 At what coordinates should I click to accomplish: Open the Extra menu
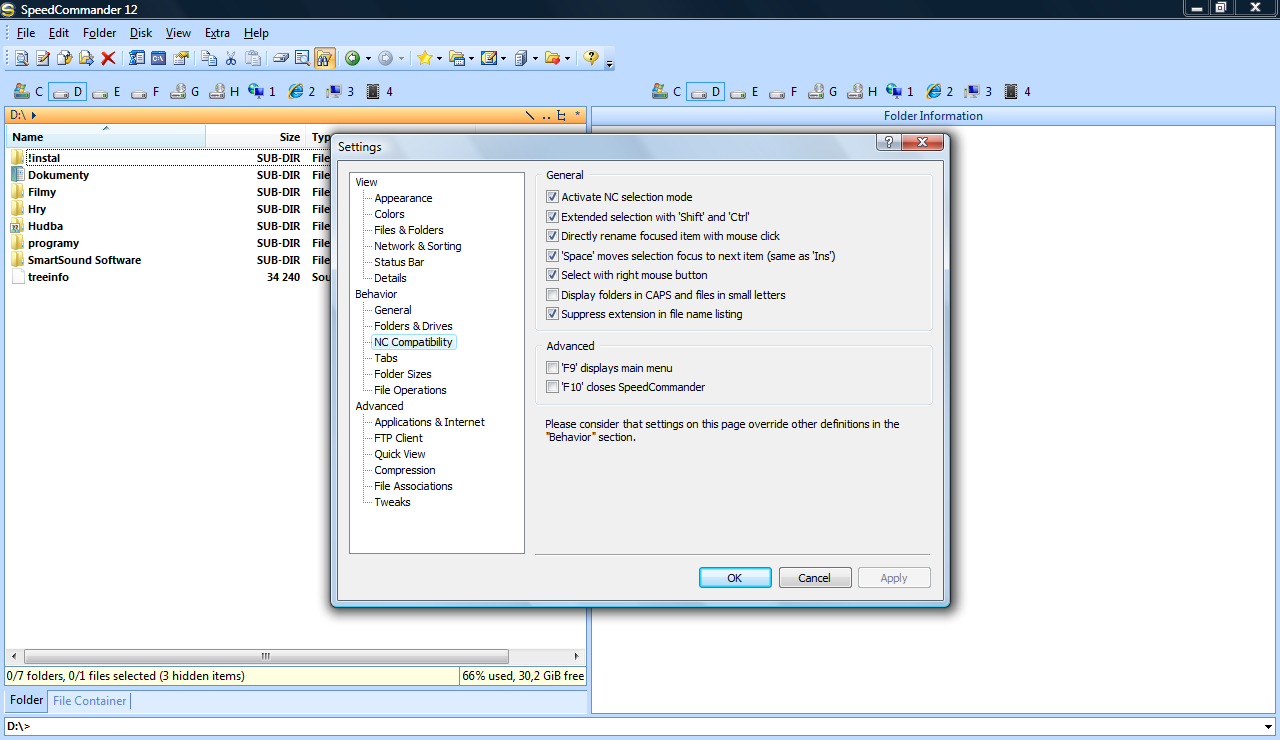pyautogui.click(x=217, y=33)
